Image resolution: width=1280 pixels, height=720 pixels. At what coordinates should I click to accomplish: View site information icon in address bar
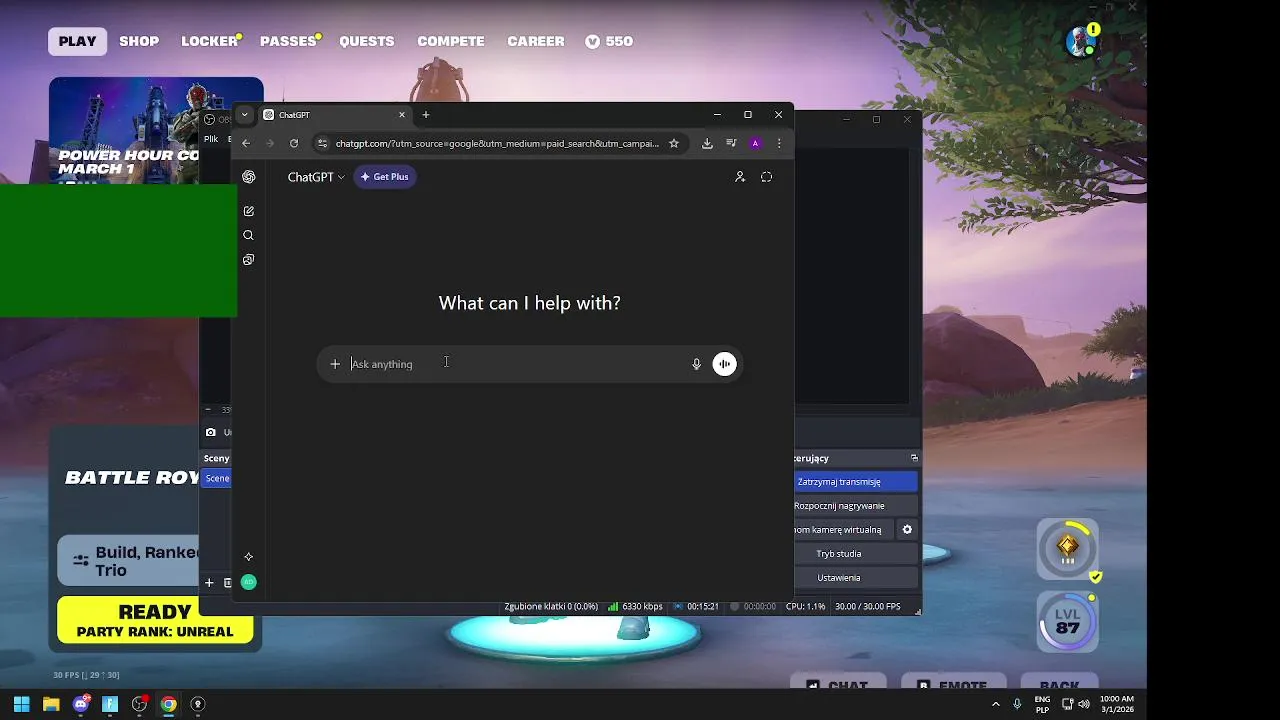click(322, 143)
